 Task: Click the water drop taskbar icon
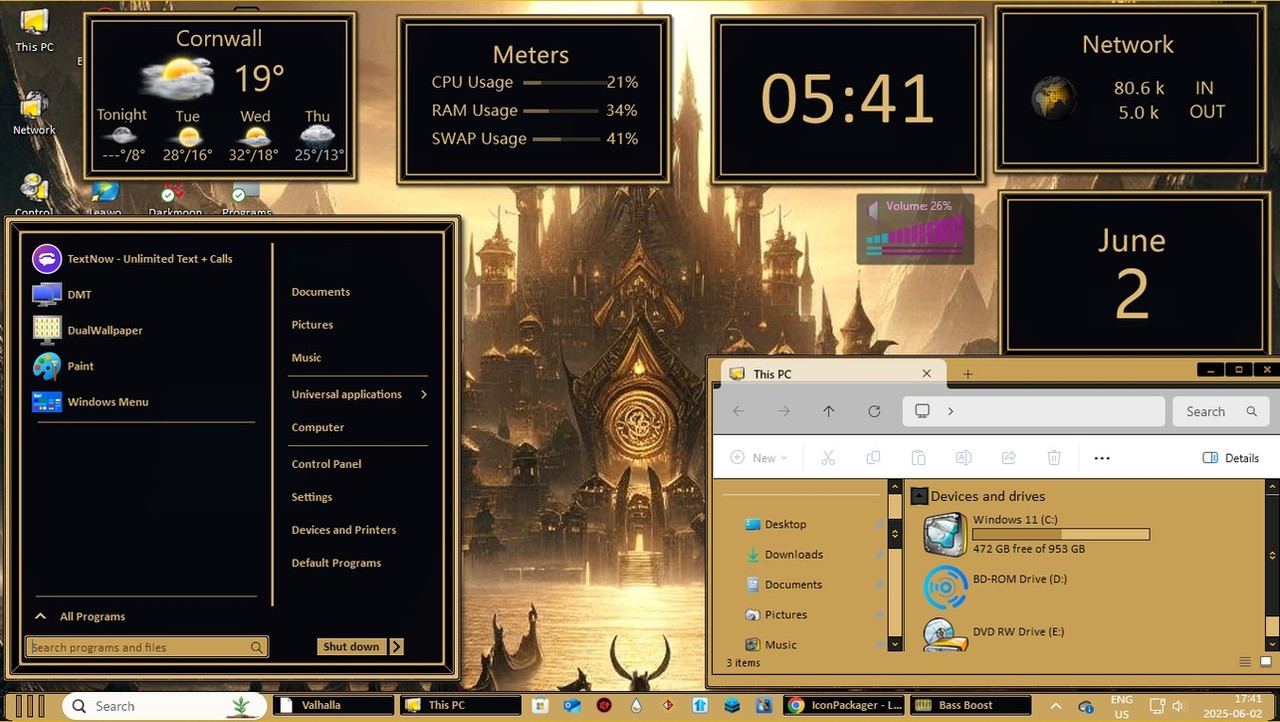pos(636,705)
